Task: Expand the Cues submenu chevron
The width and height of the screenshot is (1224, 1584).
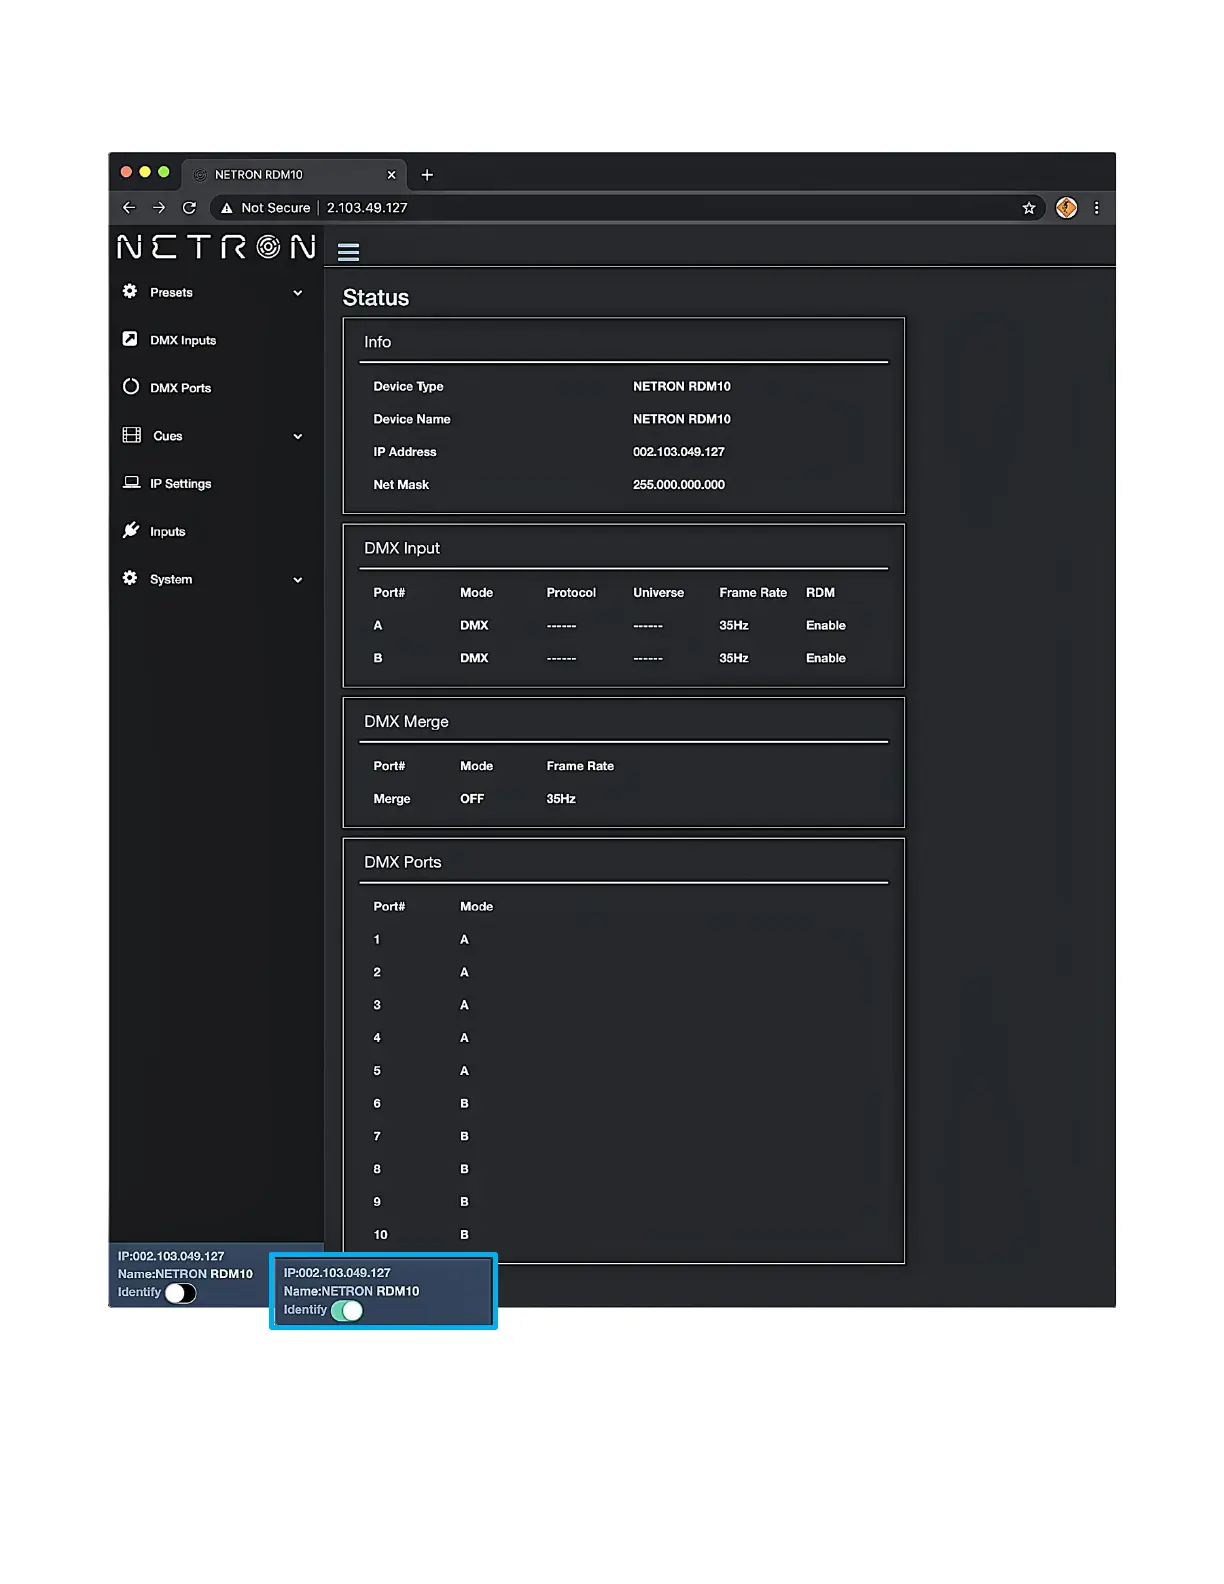Action: (298, 436)
